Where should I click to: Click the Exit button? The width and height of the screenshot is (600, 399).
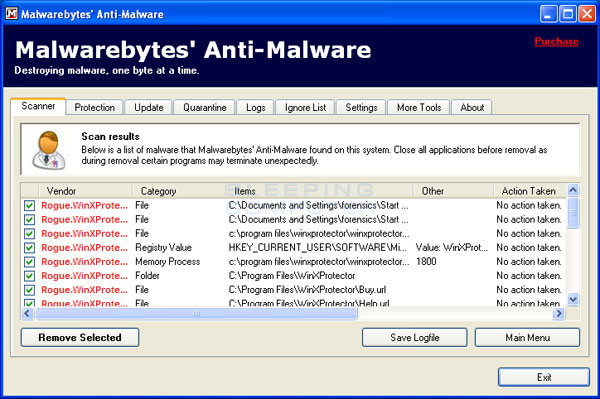click(x=544, y=377)
